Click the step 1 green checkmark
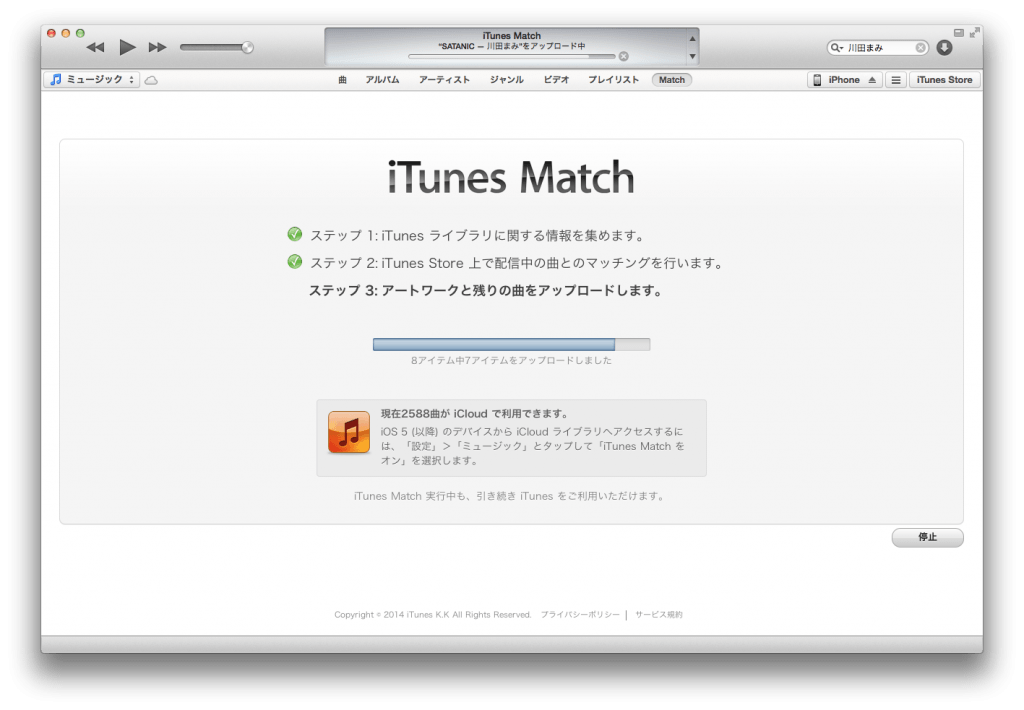The width and height of the screenshot is (1024, 710). pos(295,234)
